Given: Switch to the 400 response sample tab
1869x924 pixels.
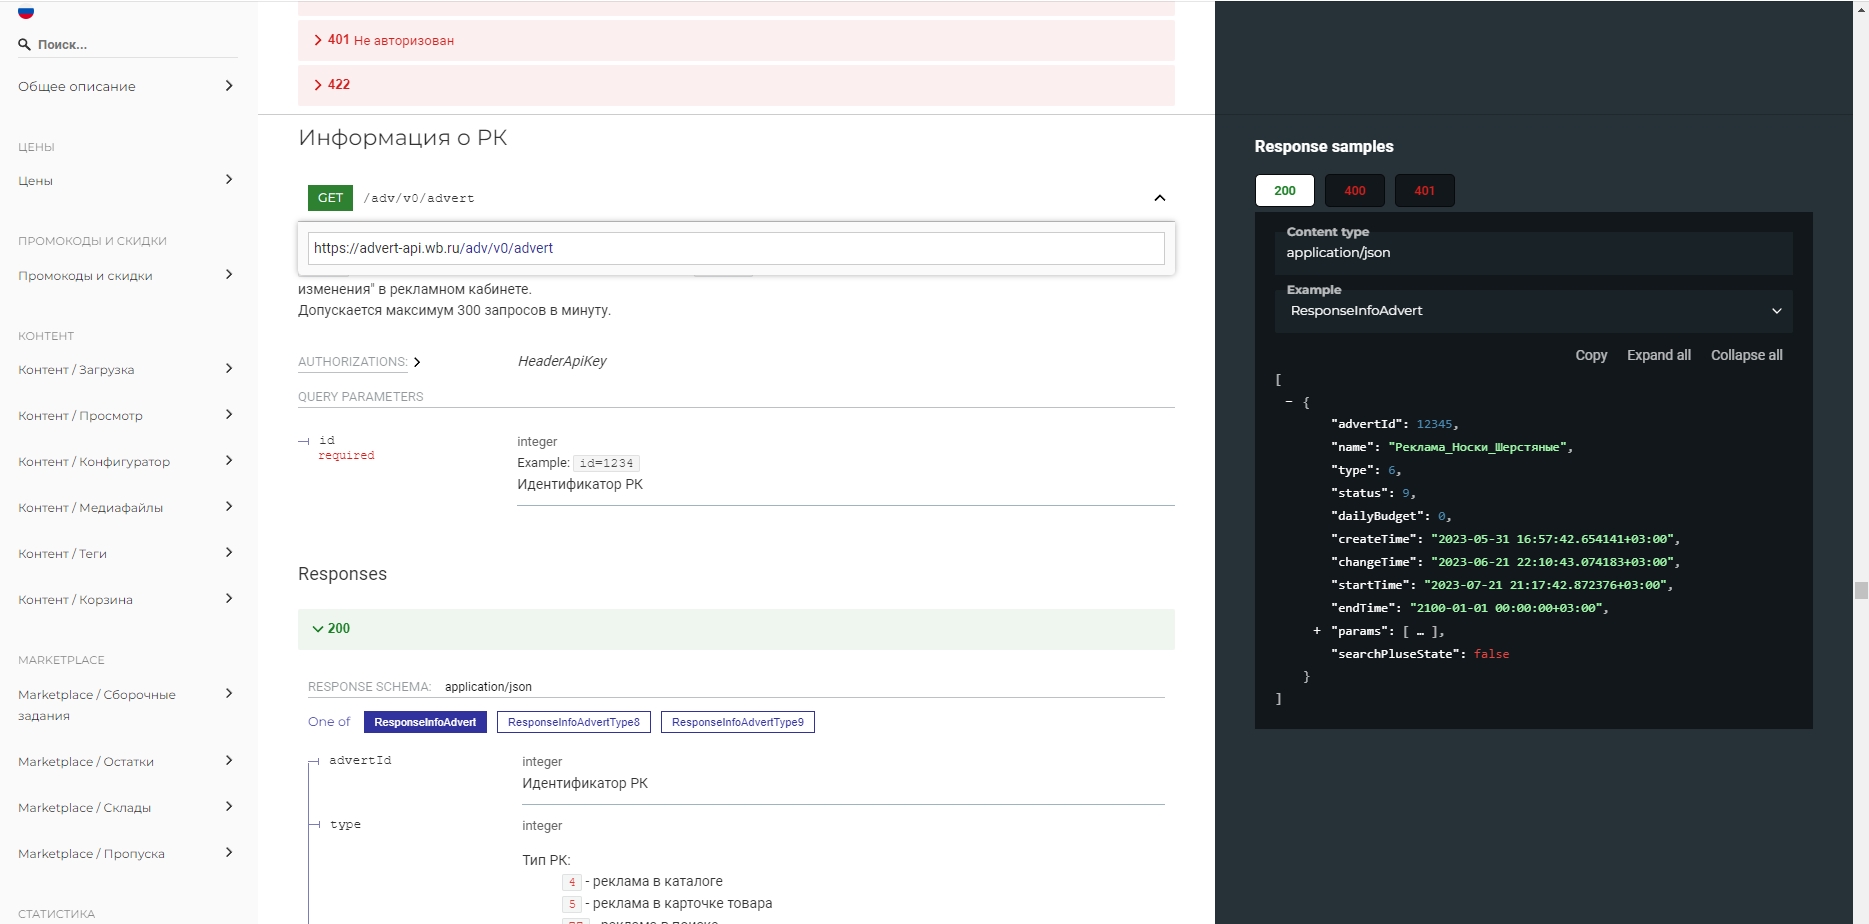Looking at the screenshot, I should click(1354, 191).
